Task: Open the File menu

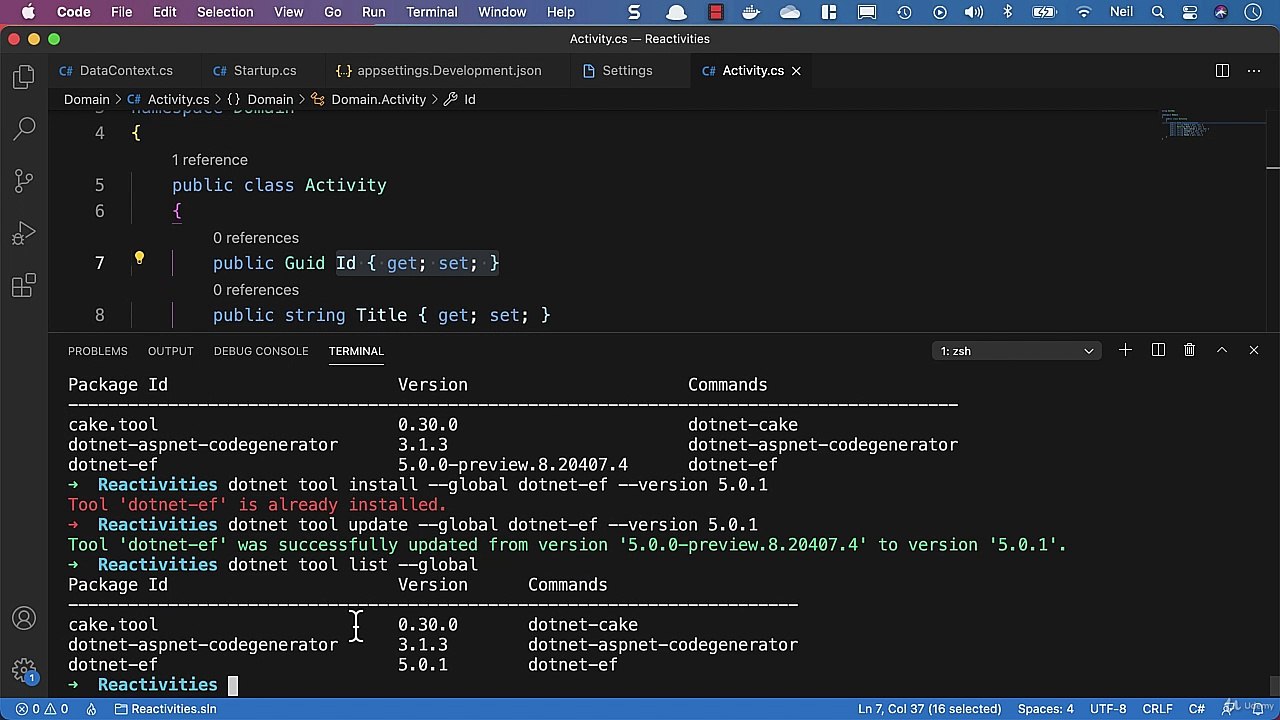Action: click(121, 12)
